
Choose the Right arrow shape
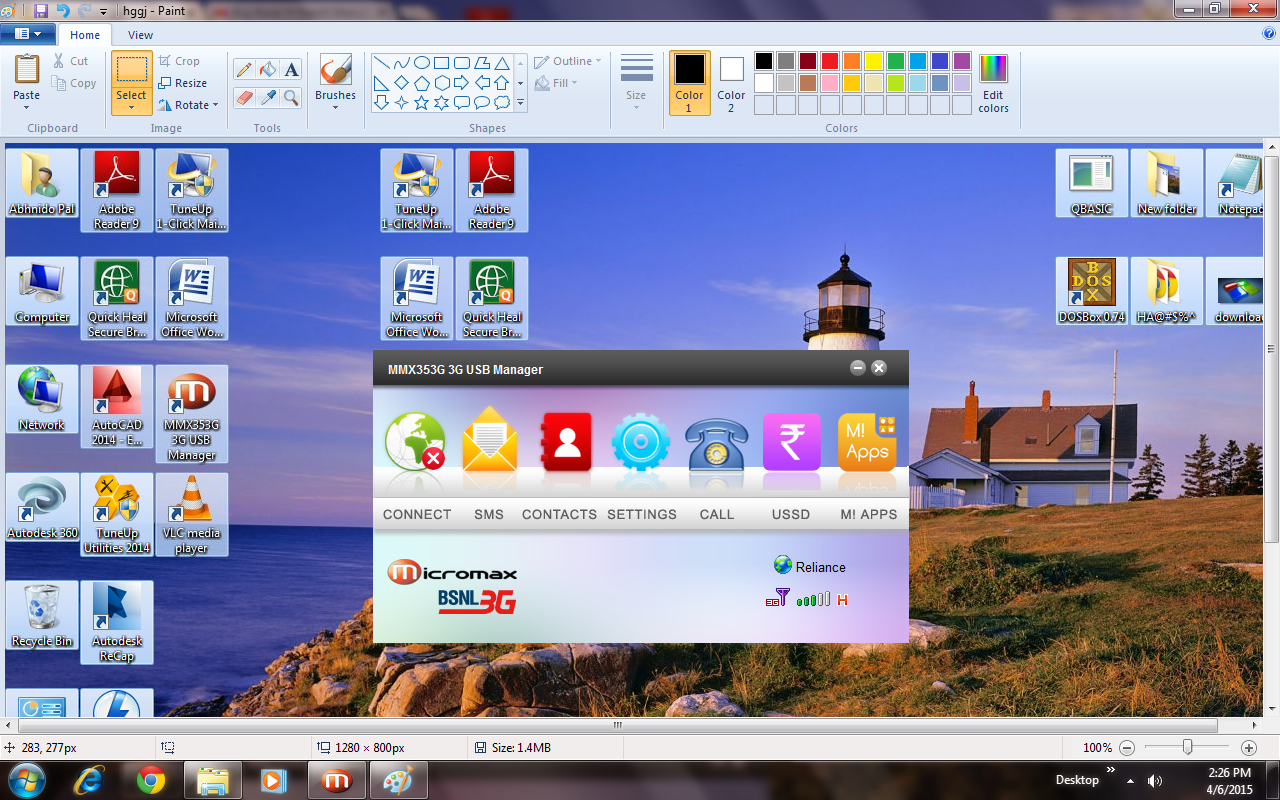pos(462,83)
